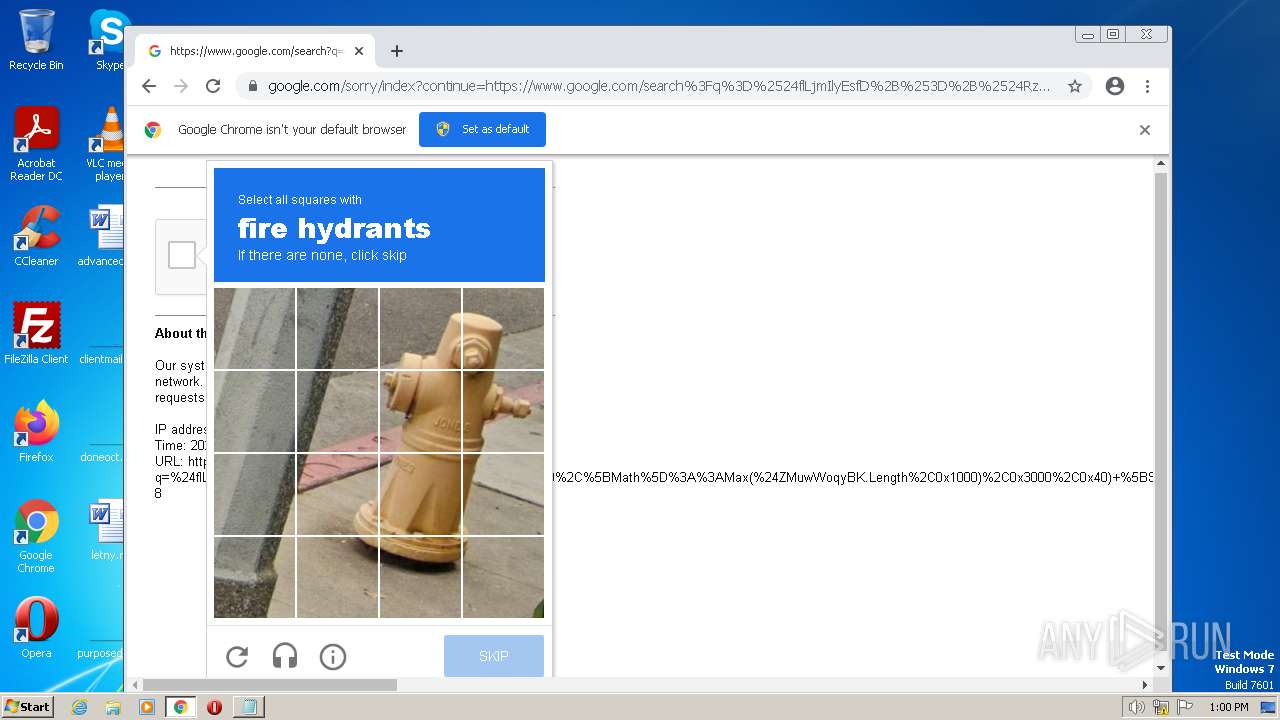
Task: Select the google.com/search tab
Action: click(255, 51)
